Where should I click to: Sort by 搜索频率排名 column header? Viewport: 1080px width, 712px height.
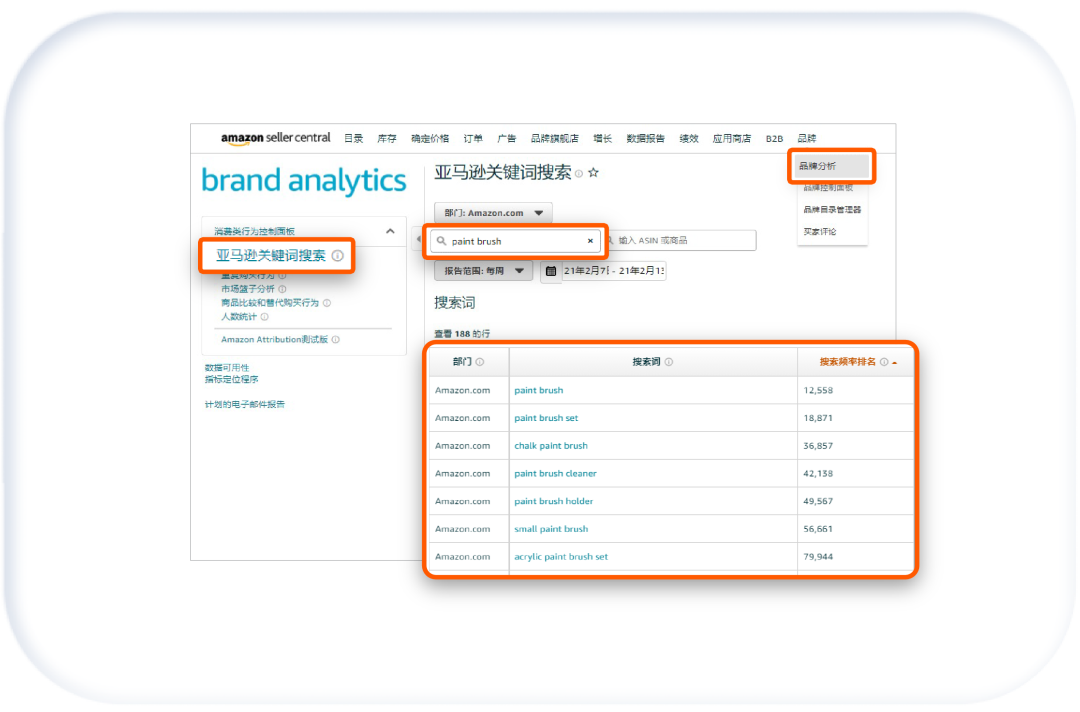click(847, 362)
